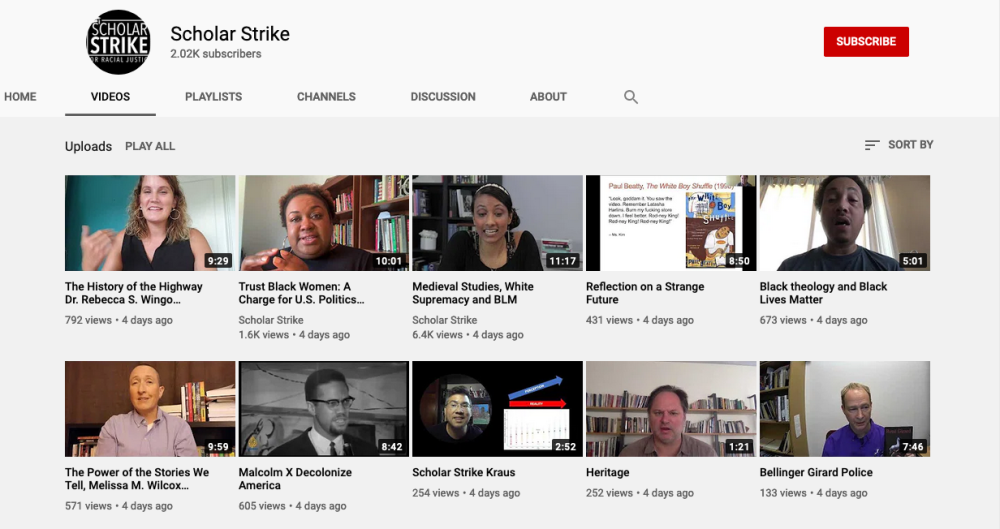This screenshot has height=529, width=1000.
Task: Click title 'Malcolm X Decolonize America'
Action: 295,479
